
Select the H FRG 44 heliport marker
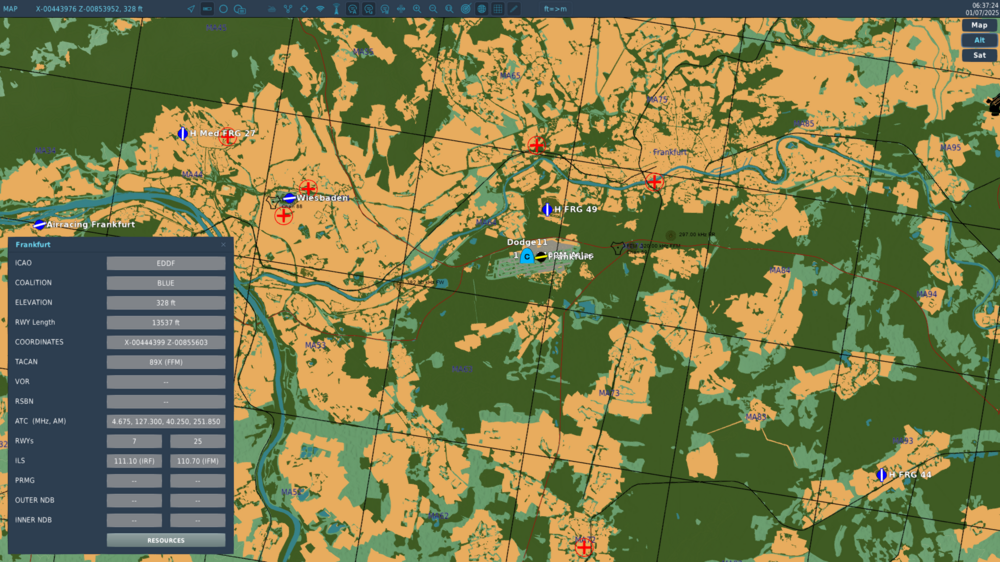[x=881, y=475]
